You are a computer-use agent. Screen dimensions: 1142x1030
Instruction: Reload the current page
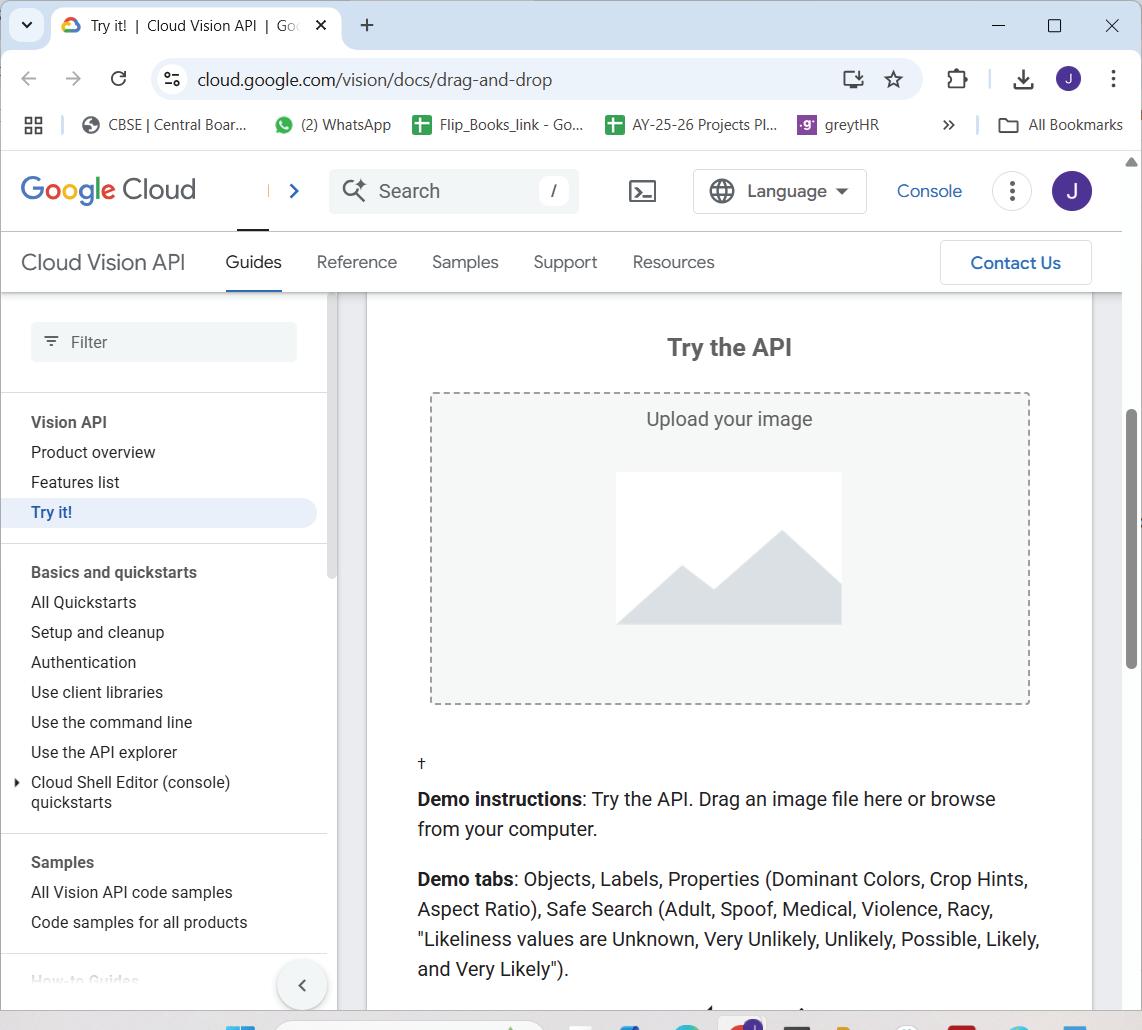119,79
